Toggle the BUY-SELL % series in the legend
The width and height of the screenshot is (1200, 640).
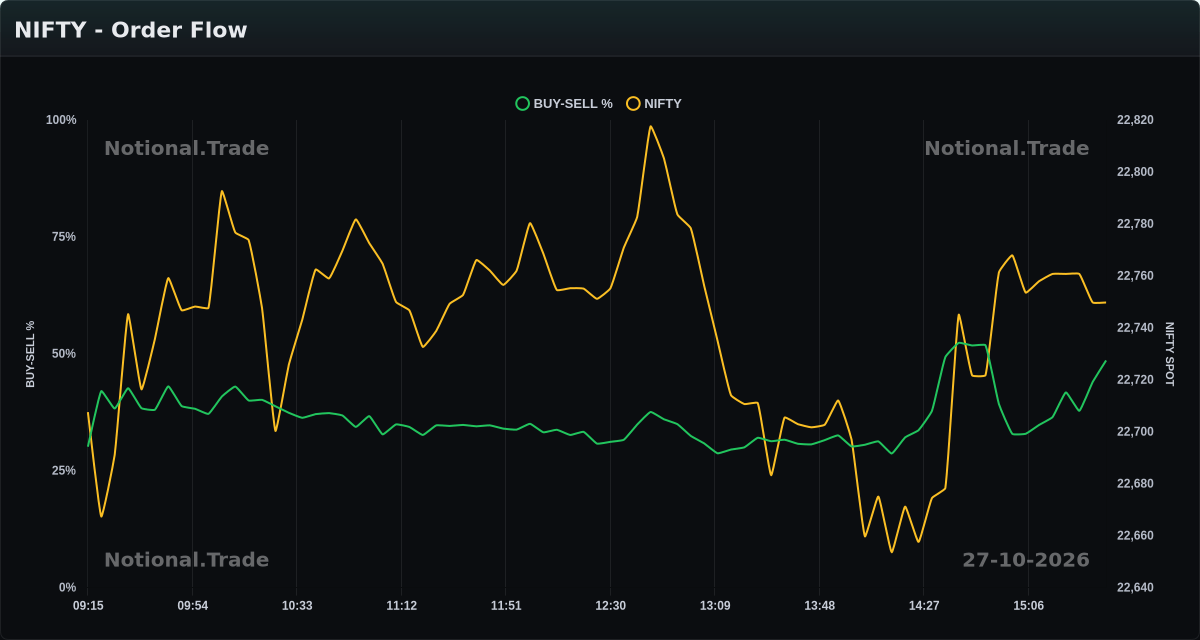[564, 103]
